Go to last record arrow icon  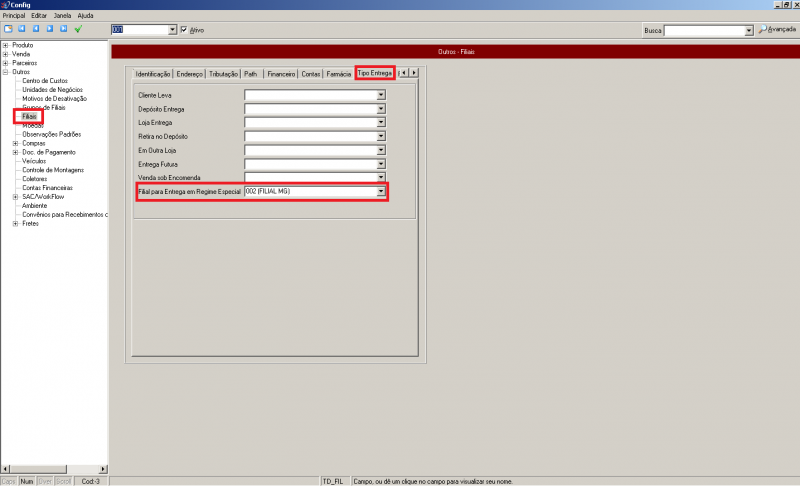[x=62, y=30]
